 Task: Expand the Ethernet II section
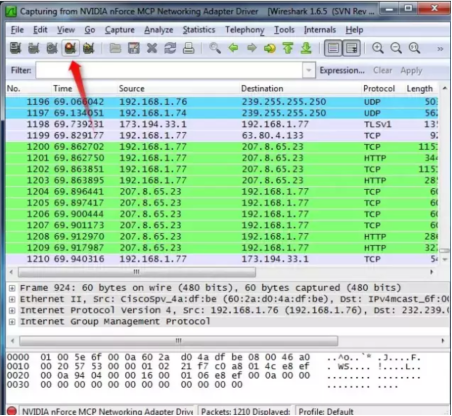[x=12, y=299]
